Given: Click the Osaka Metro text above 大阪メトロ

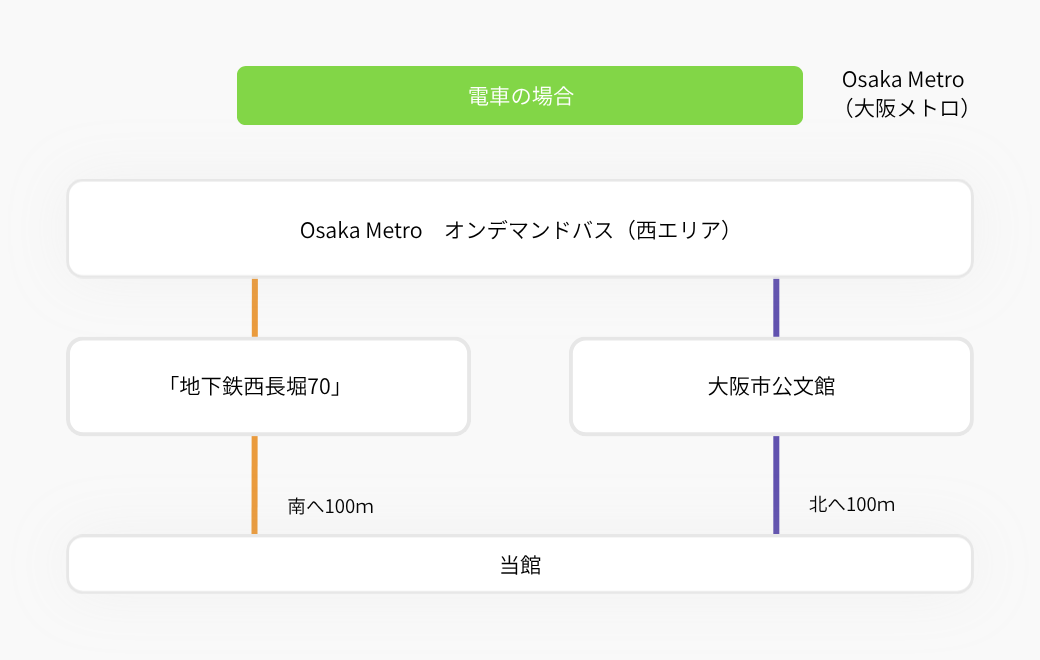Looking at the screenshot, I should pyautogui.click(x=903, y=80).
